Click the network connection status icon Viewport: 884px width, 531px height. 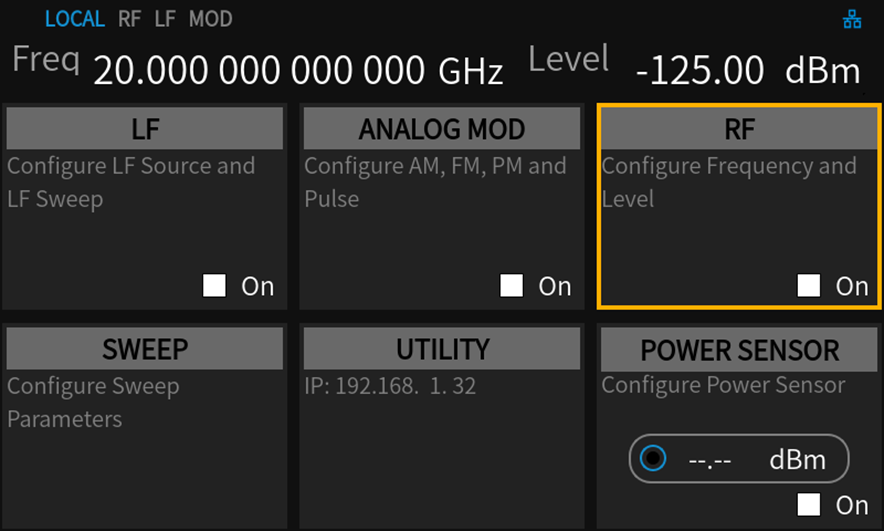tap(852, 19)
